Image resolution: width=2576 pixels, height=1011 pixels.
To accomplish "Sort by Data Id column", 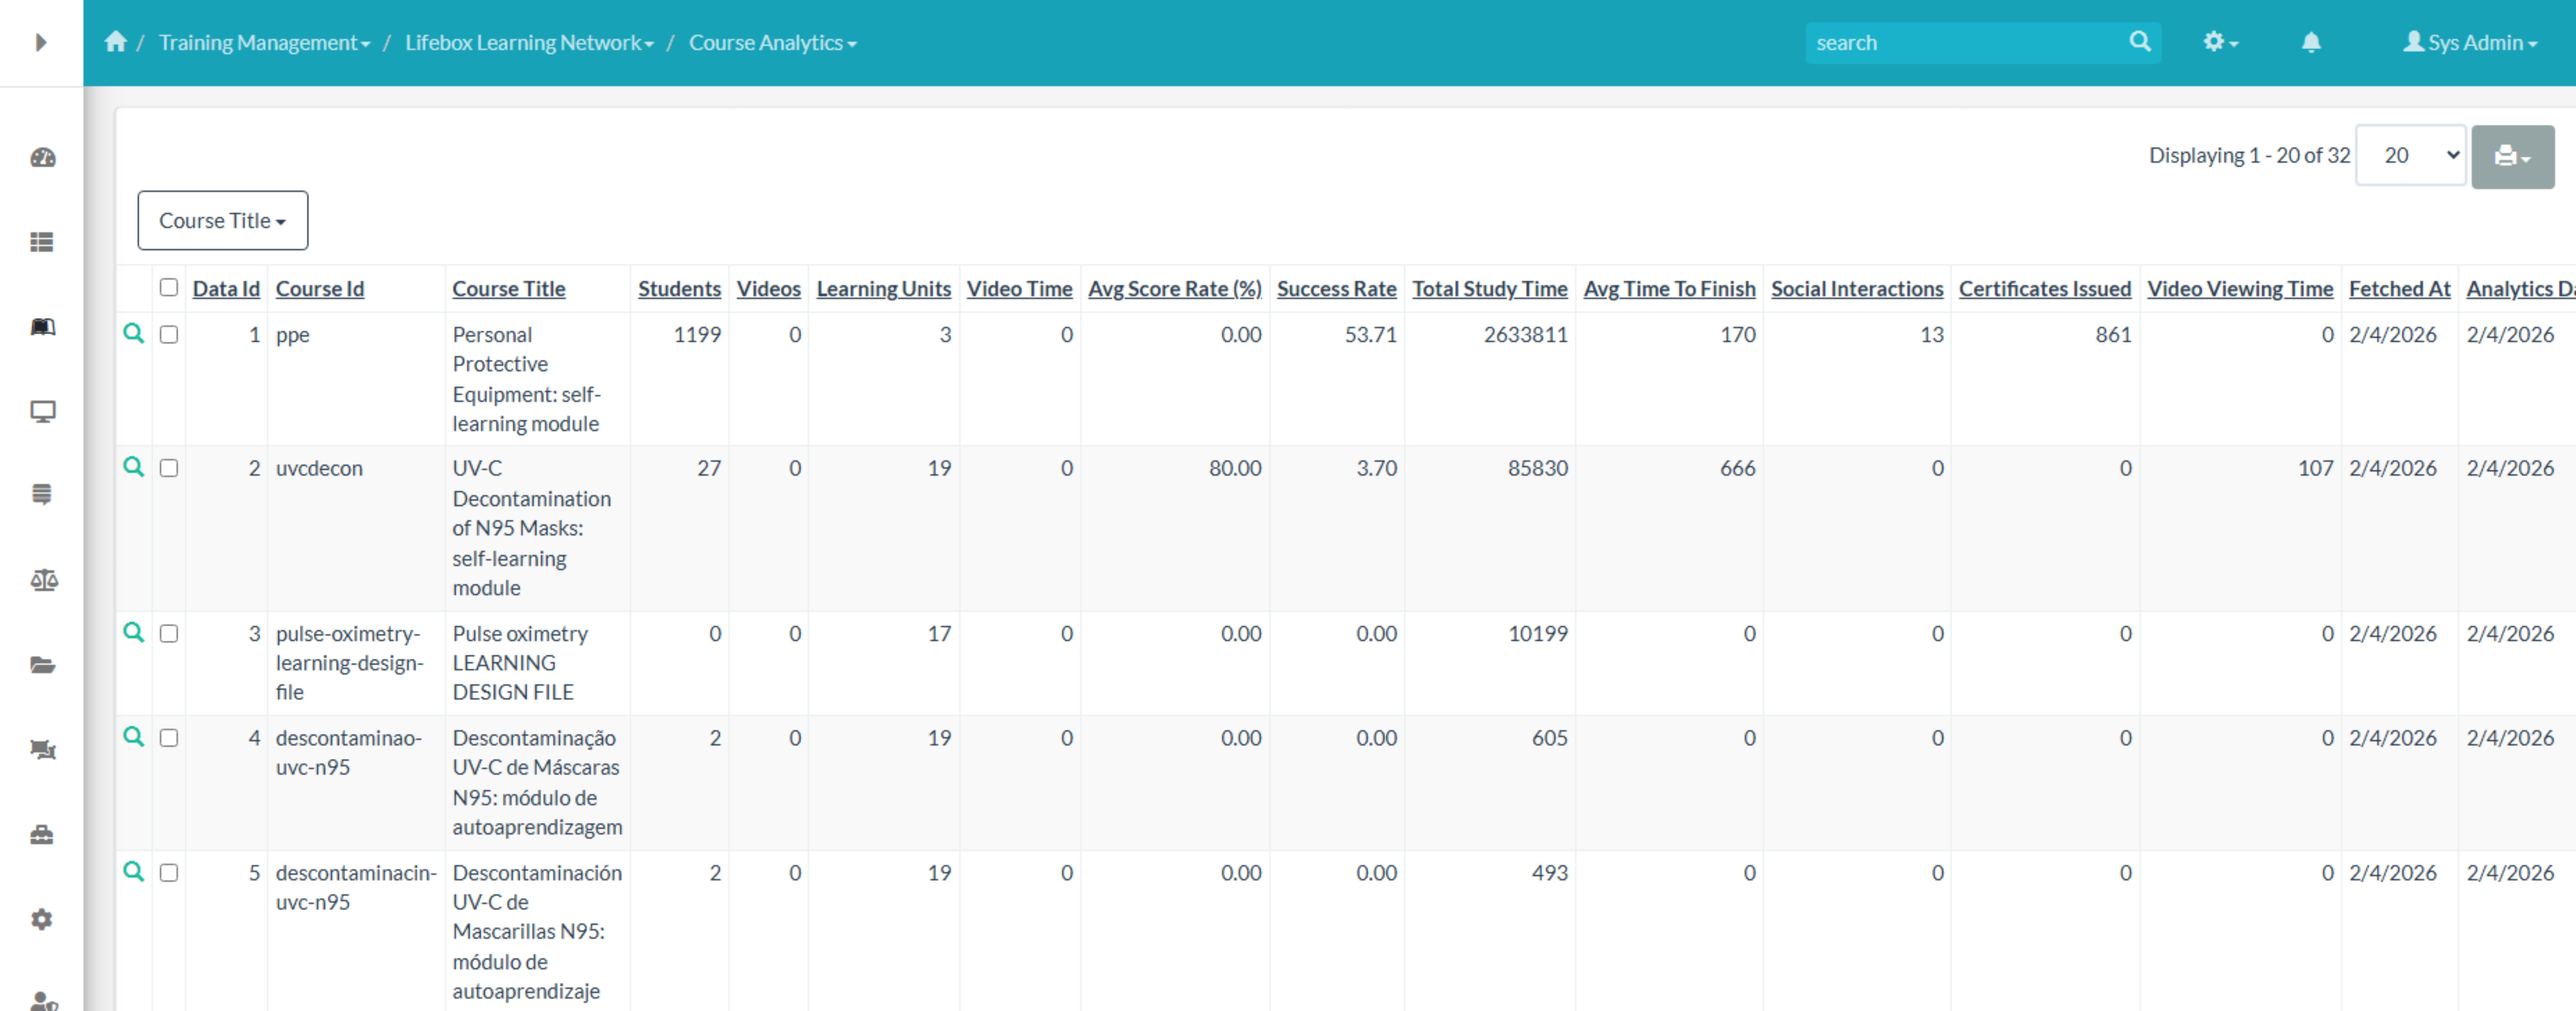I will point(226,289).
